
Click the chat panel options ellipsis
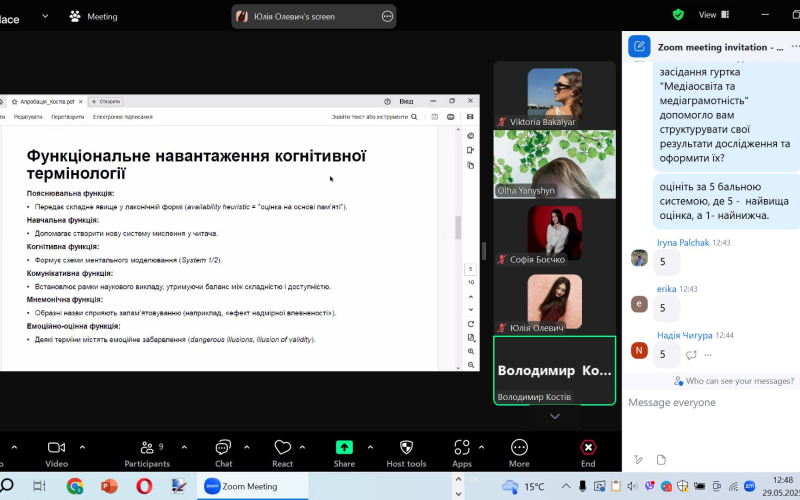(795, 46)
